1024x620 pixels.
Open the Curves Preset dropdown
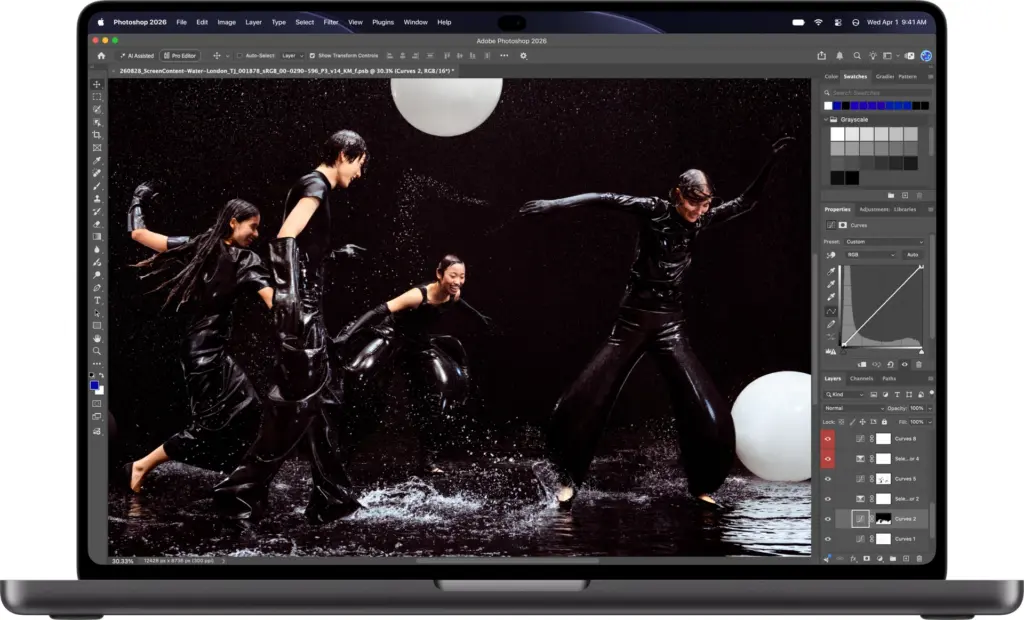click(884, 242)
